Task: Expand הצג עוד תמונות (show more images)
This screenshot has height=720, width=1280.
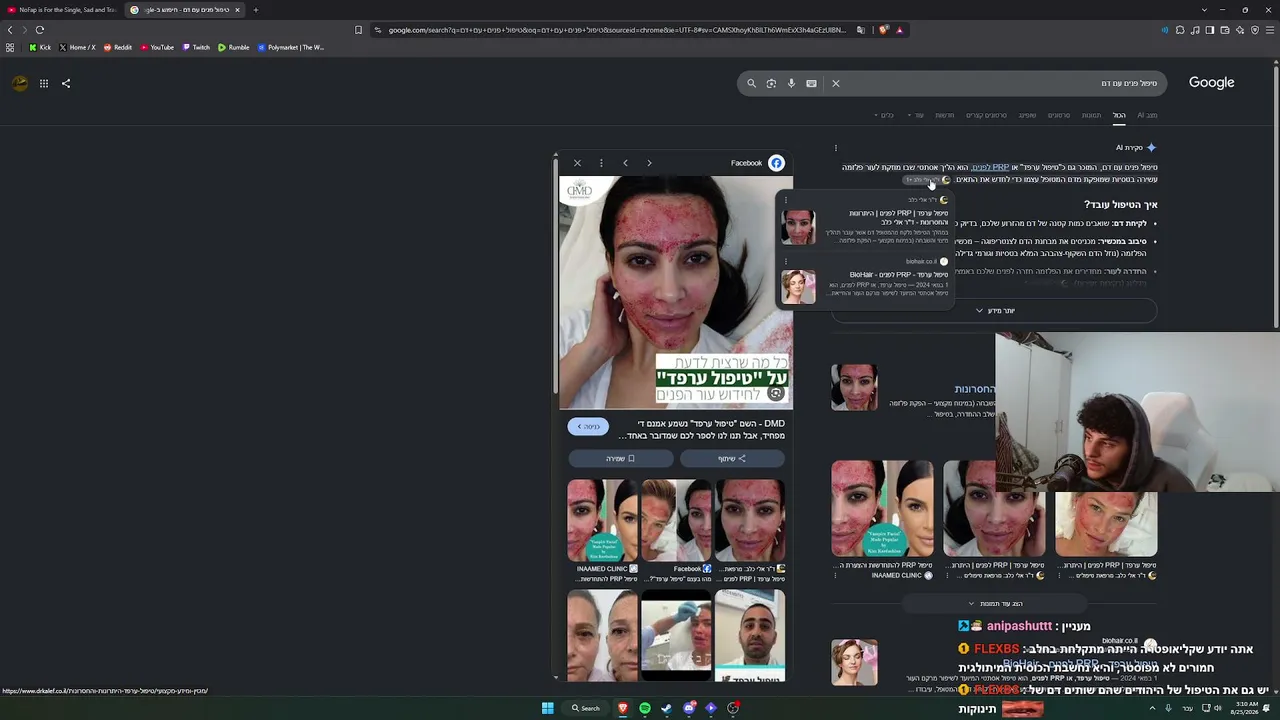Action: [995, 604]
